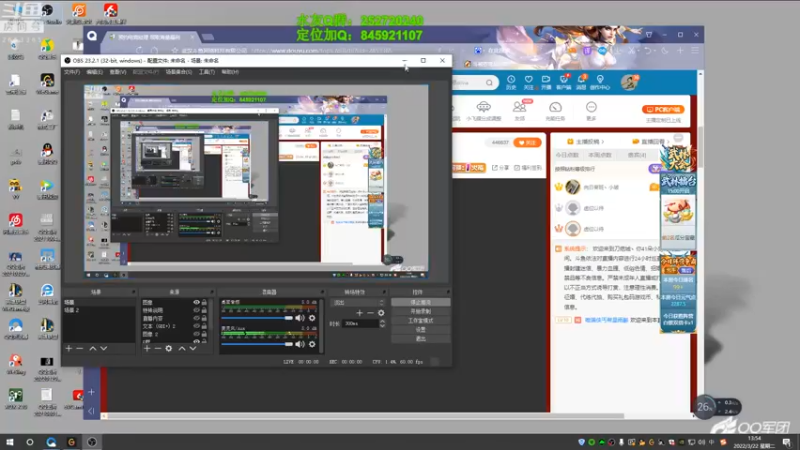800x450 pixels.
Task: Undock the Controls panel via header icon
Action: click(x=448, y=292)
